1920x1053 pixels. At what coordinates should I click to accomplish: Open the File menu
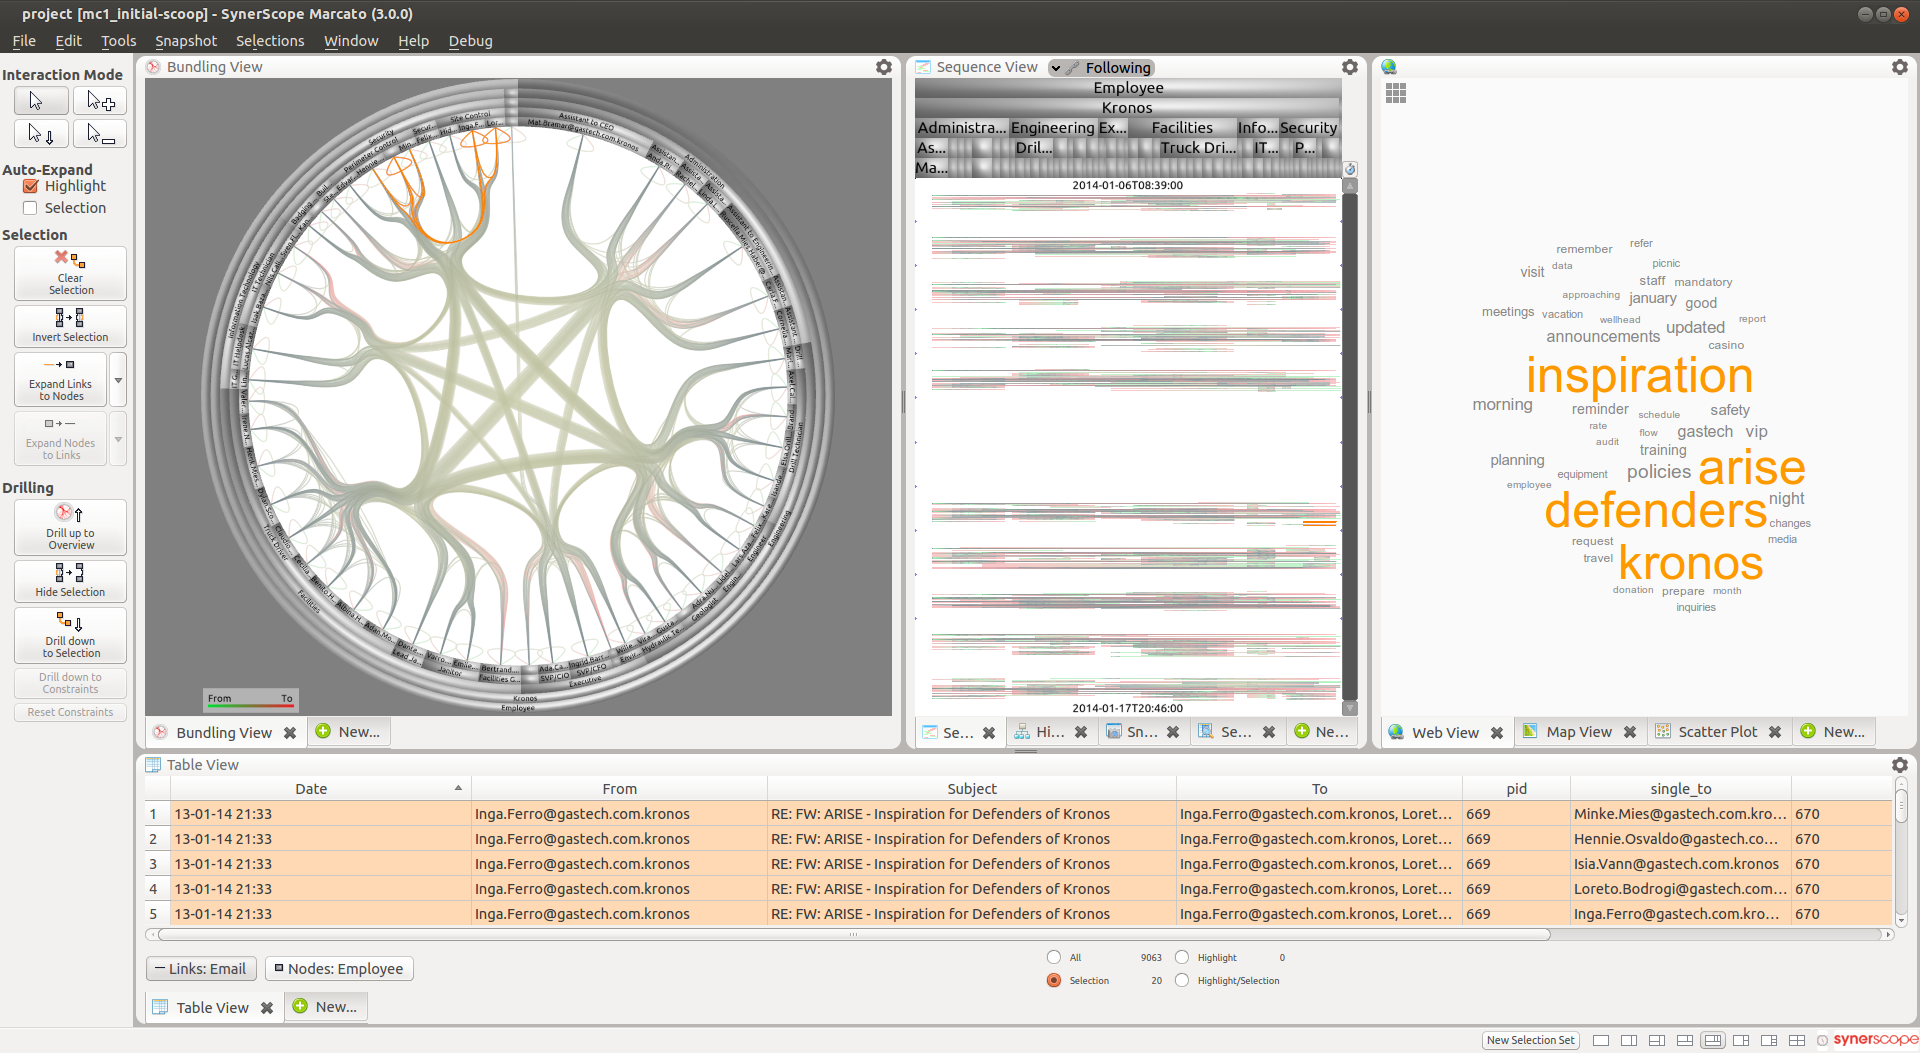24,41
